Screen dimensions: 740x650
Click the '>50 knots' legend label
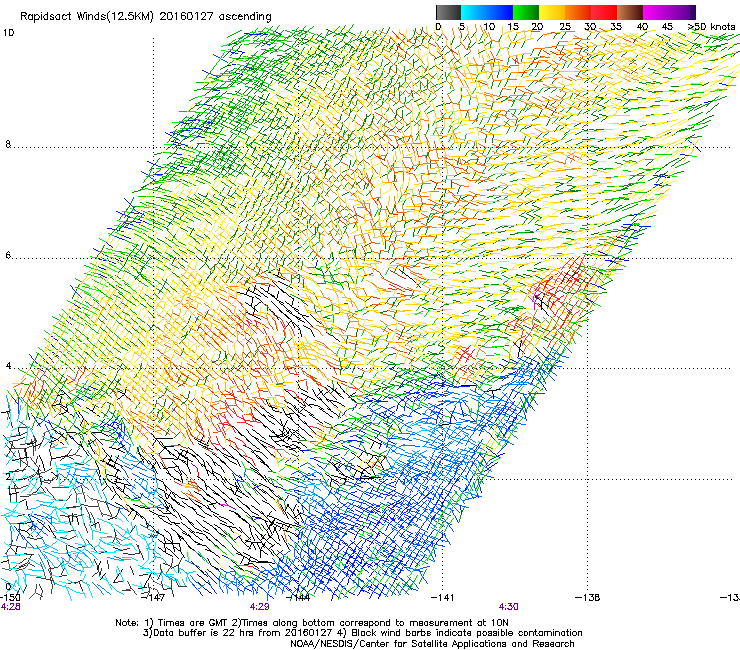(711, 27)
